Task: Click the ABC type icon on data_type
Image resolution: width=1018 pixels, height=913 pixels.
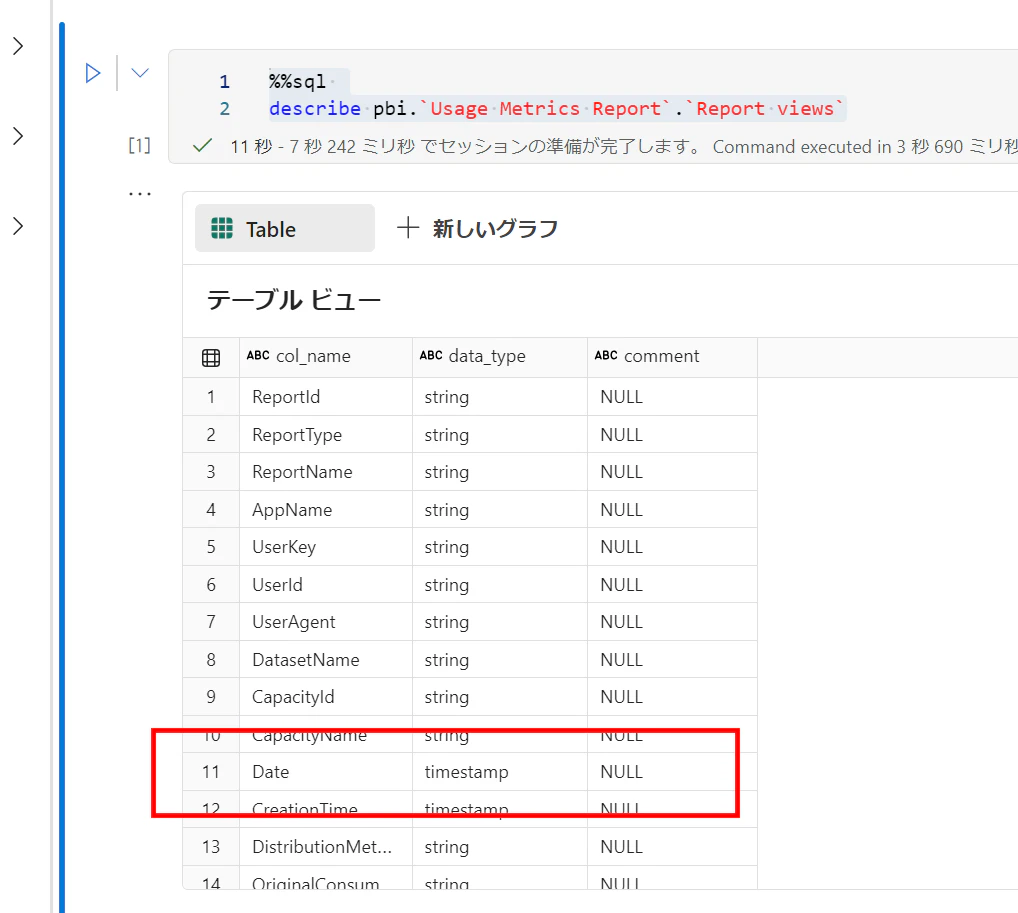Action: click(x=430, y=355)
